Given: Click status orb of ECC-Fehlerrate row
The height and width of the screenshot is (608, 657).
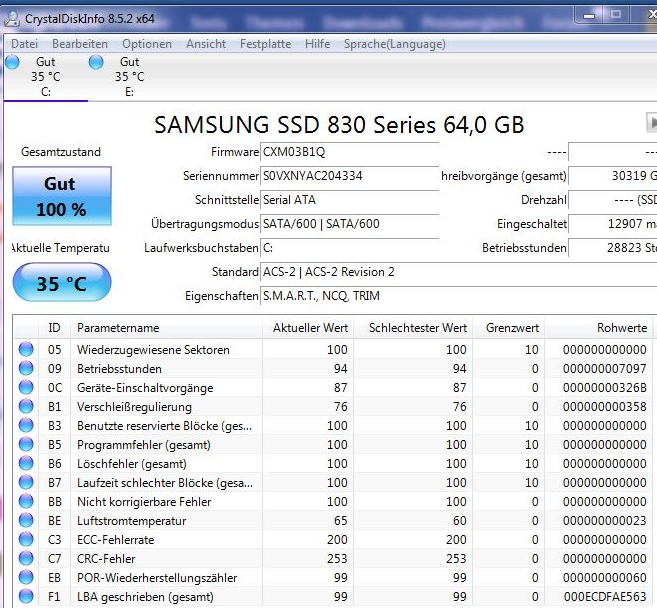Looking at the screenshot, I should point(26,540).
